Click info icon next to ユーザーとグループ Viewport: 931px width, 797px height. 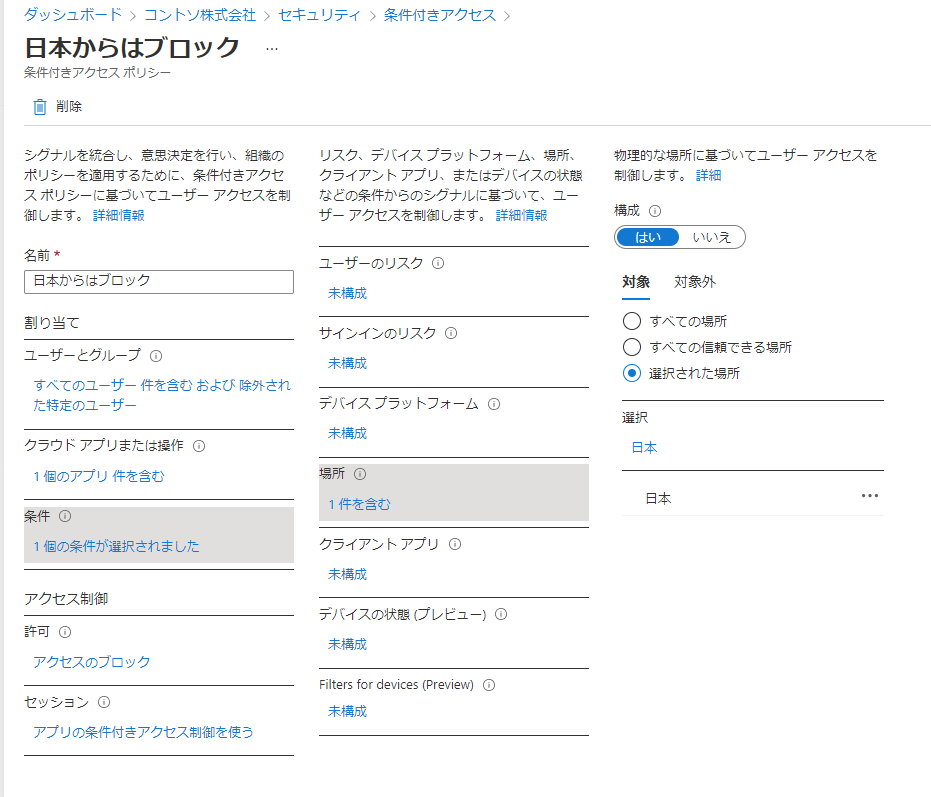156,356
